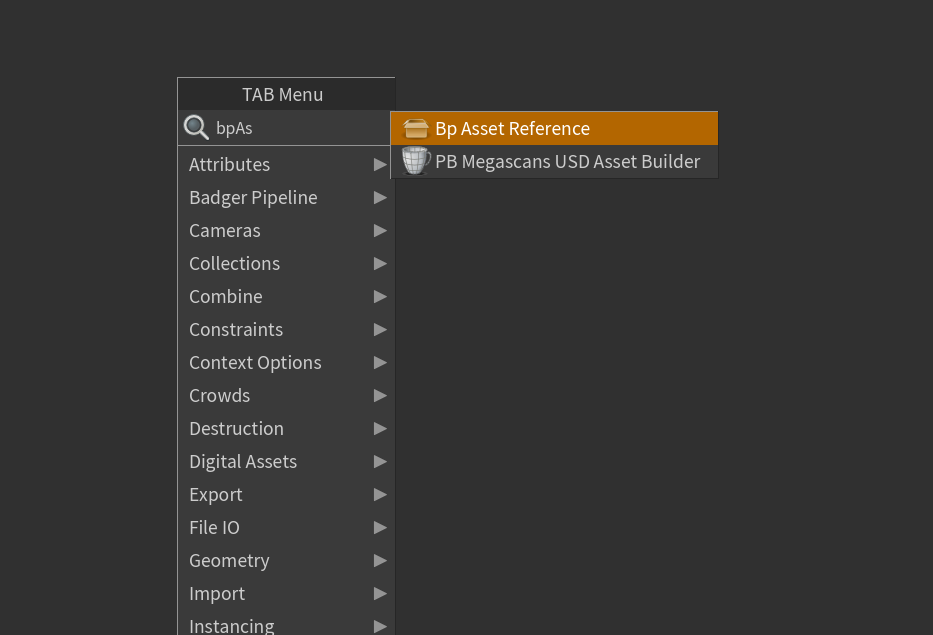Screen dimensions: 933x635
Task: Open the File IO category
Action: (x=215, y=527)
